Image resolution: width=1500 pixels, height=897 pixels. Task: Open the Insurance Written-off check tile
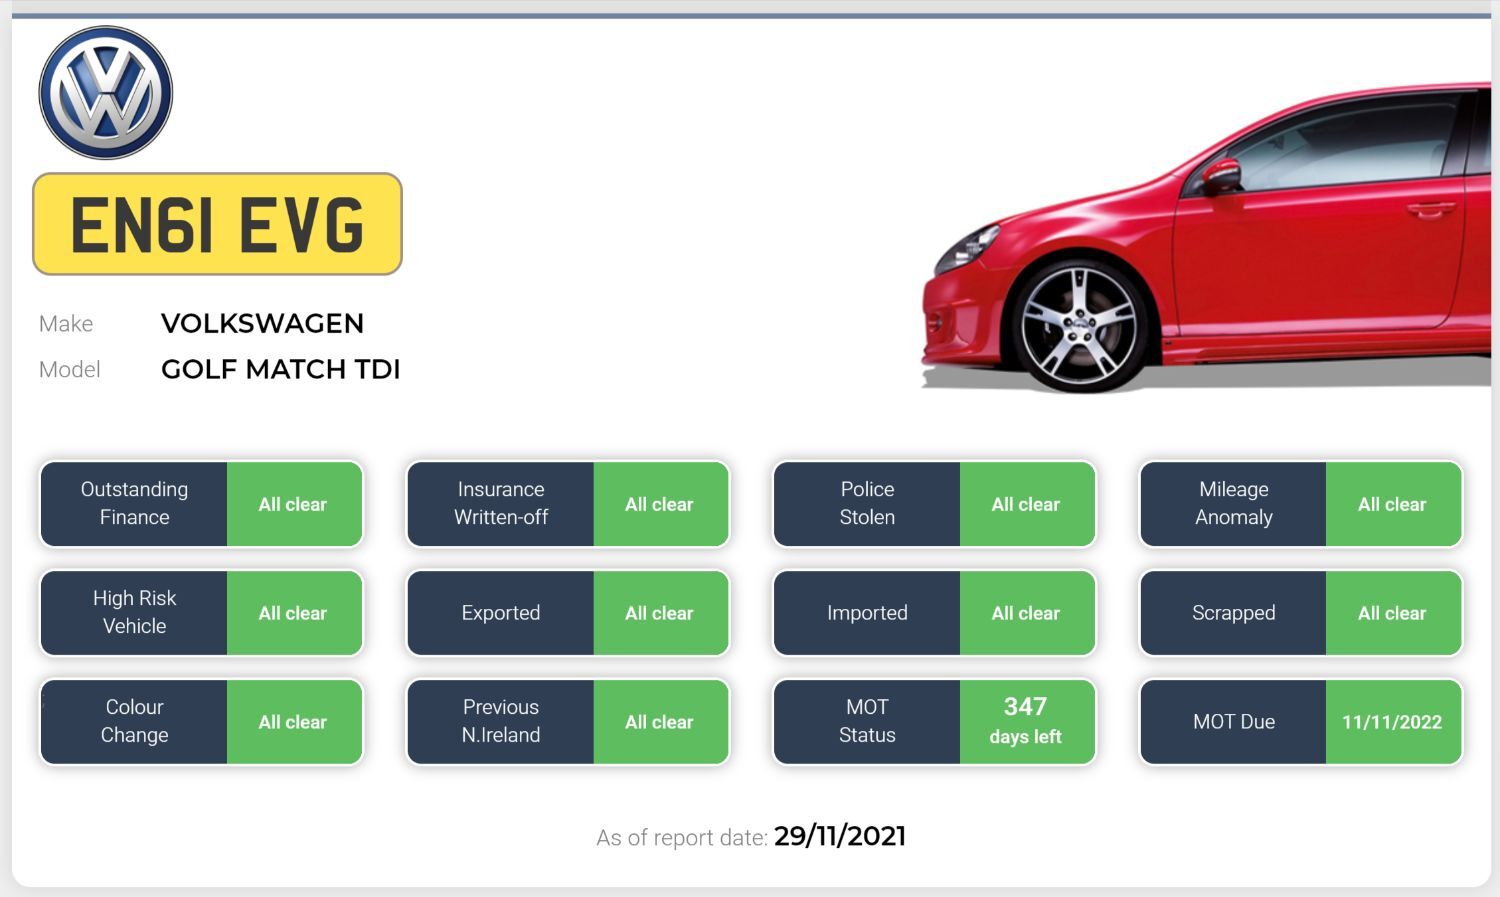pyautogui.click(x=567, y=504)
